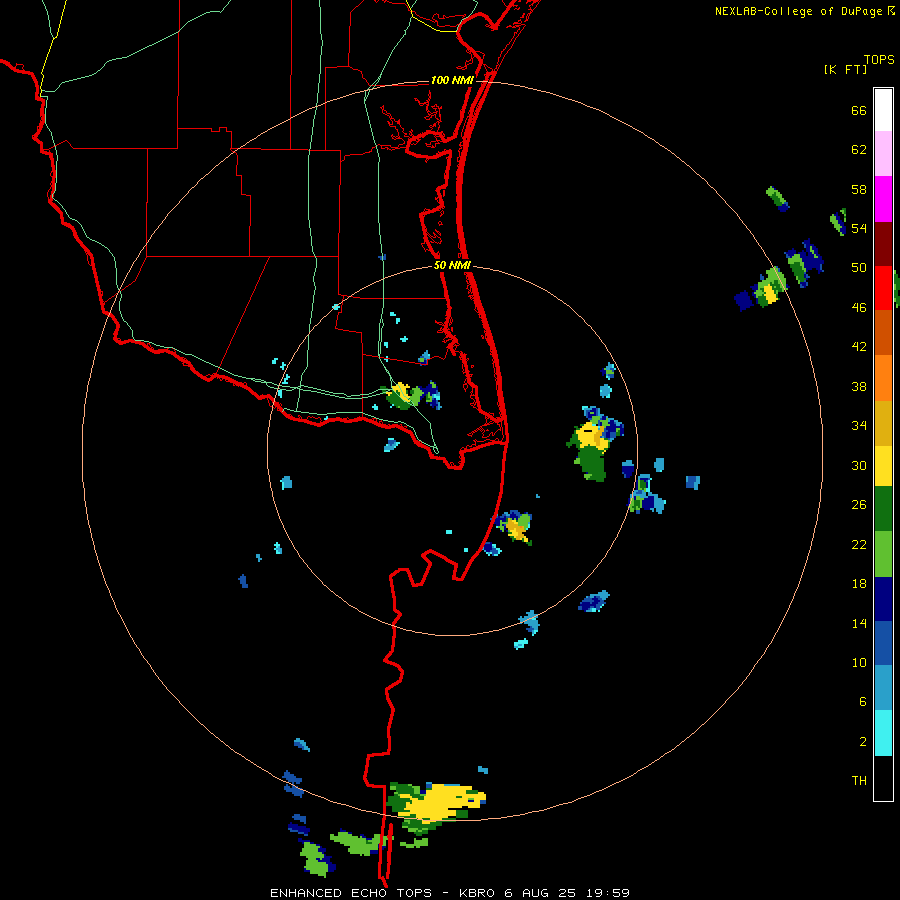This screenshot has width=900, height=900.
Task: Click the navy blue legend swatch
Action: (x=883, y=599)
